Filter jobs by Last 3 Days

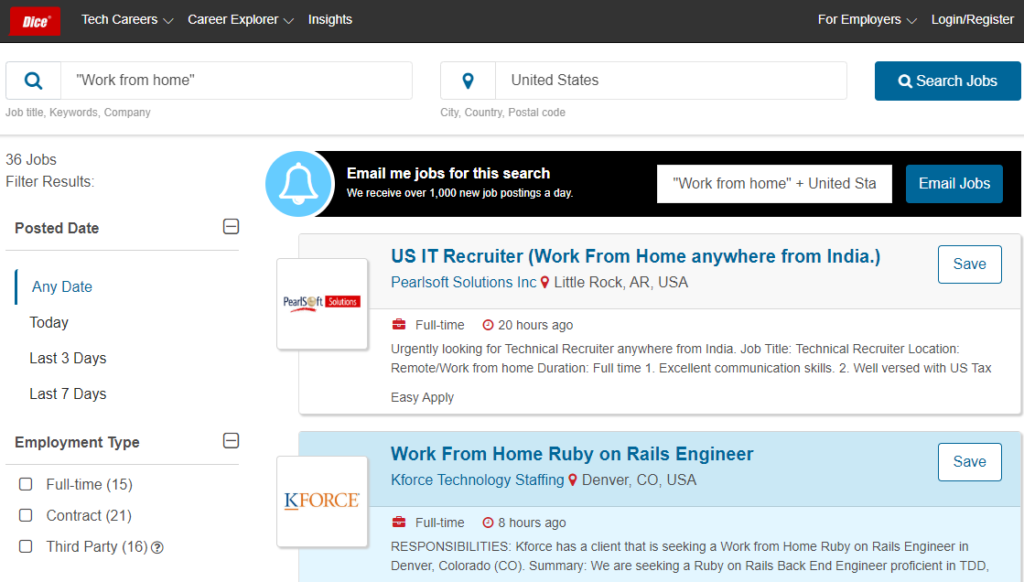tap(68, 358)
